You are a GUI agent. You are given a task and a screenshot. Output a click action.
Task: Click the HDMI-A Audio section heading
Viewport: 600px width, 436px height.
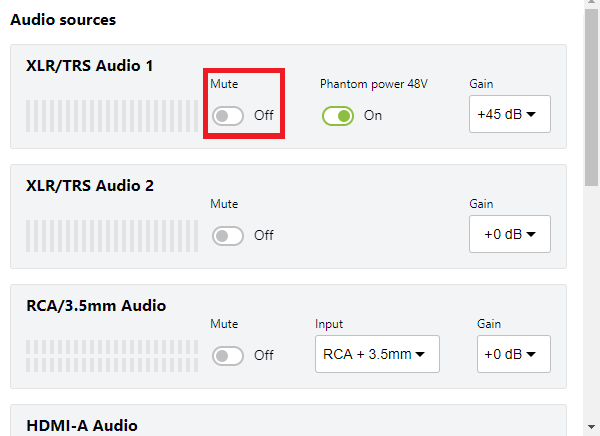click(x=82, y=426)
